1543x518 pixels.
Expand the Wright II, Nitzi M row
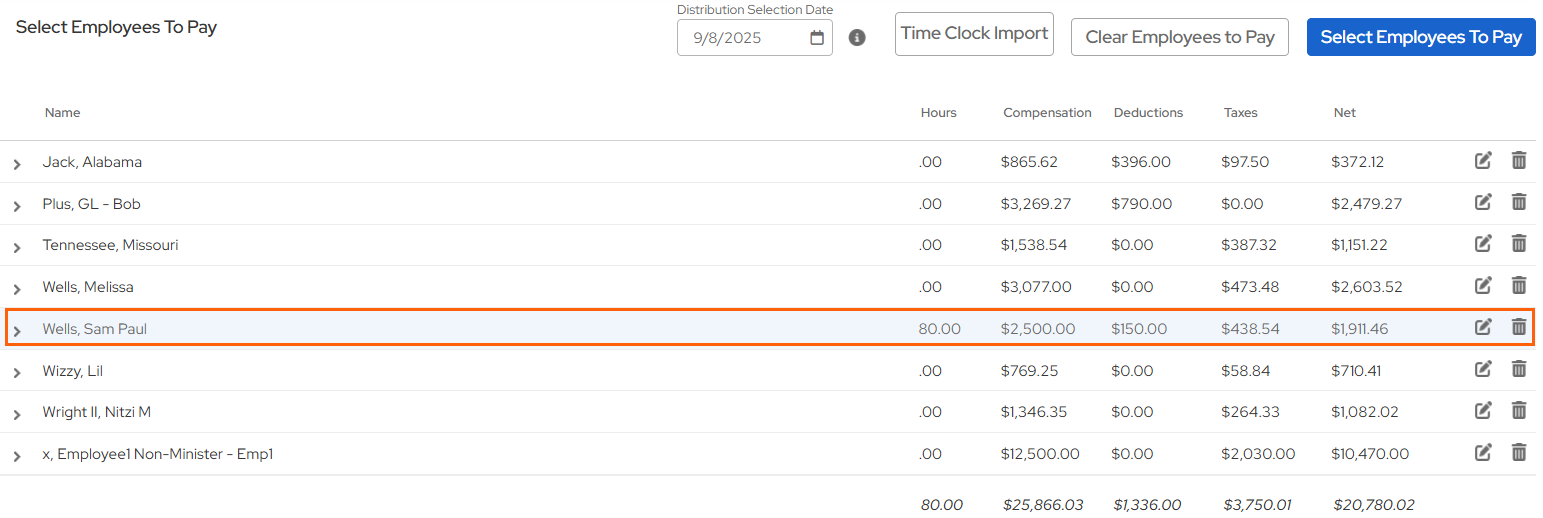(x=17, y=414)
